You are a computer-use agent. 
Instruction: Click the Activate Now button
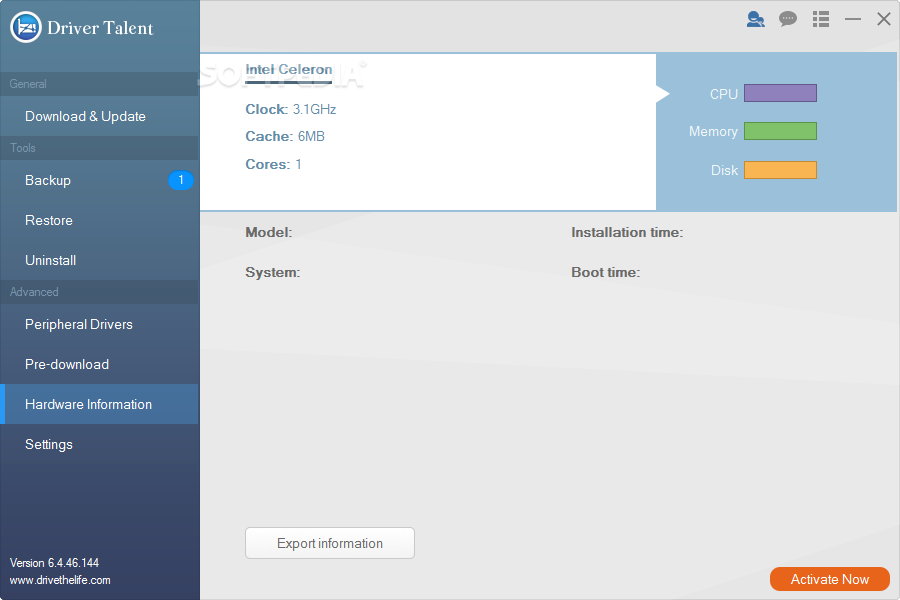pos(830,579)
